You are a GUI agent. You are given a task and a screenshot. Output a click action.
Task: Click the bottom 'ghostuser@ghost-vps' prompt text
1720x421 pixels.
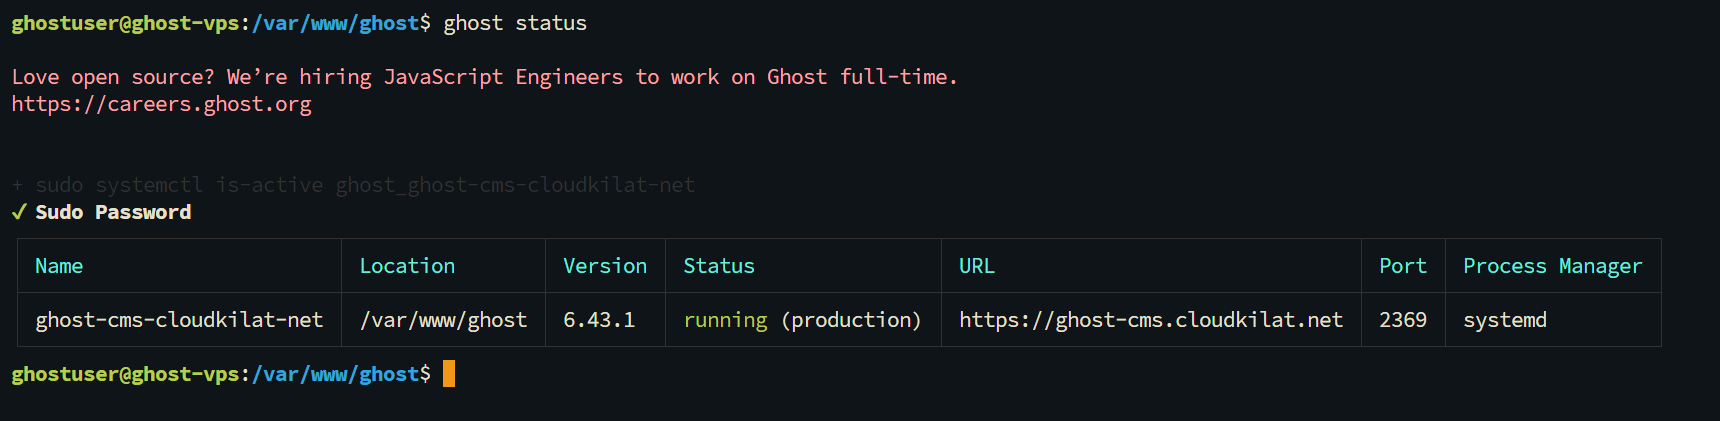[125, 374]
